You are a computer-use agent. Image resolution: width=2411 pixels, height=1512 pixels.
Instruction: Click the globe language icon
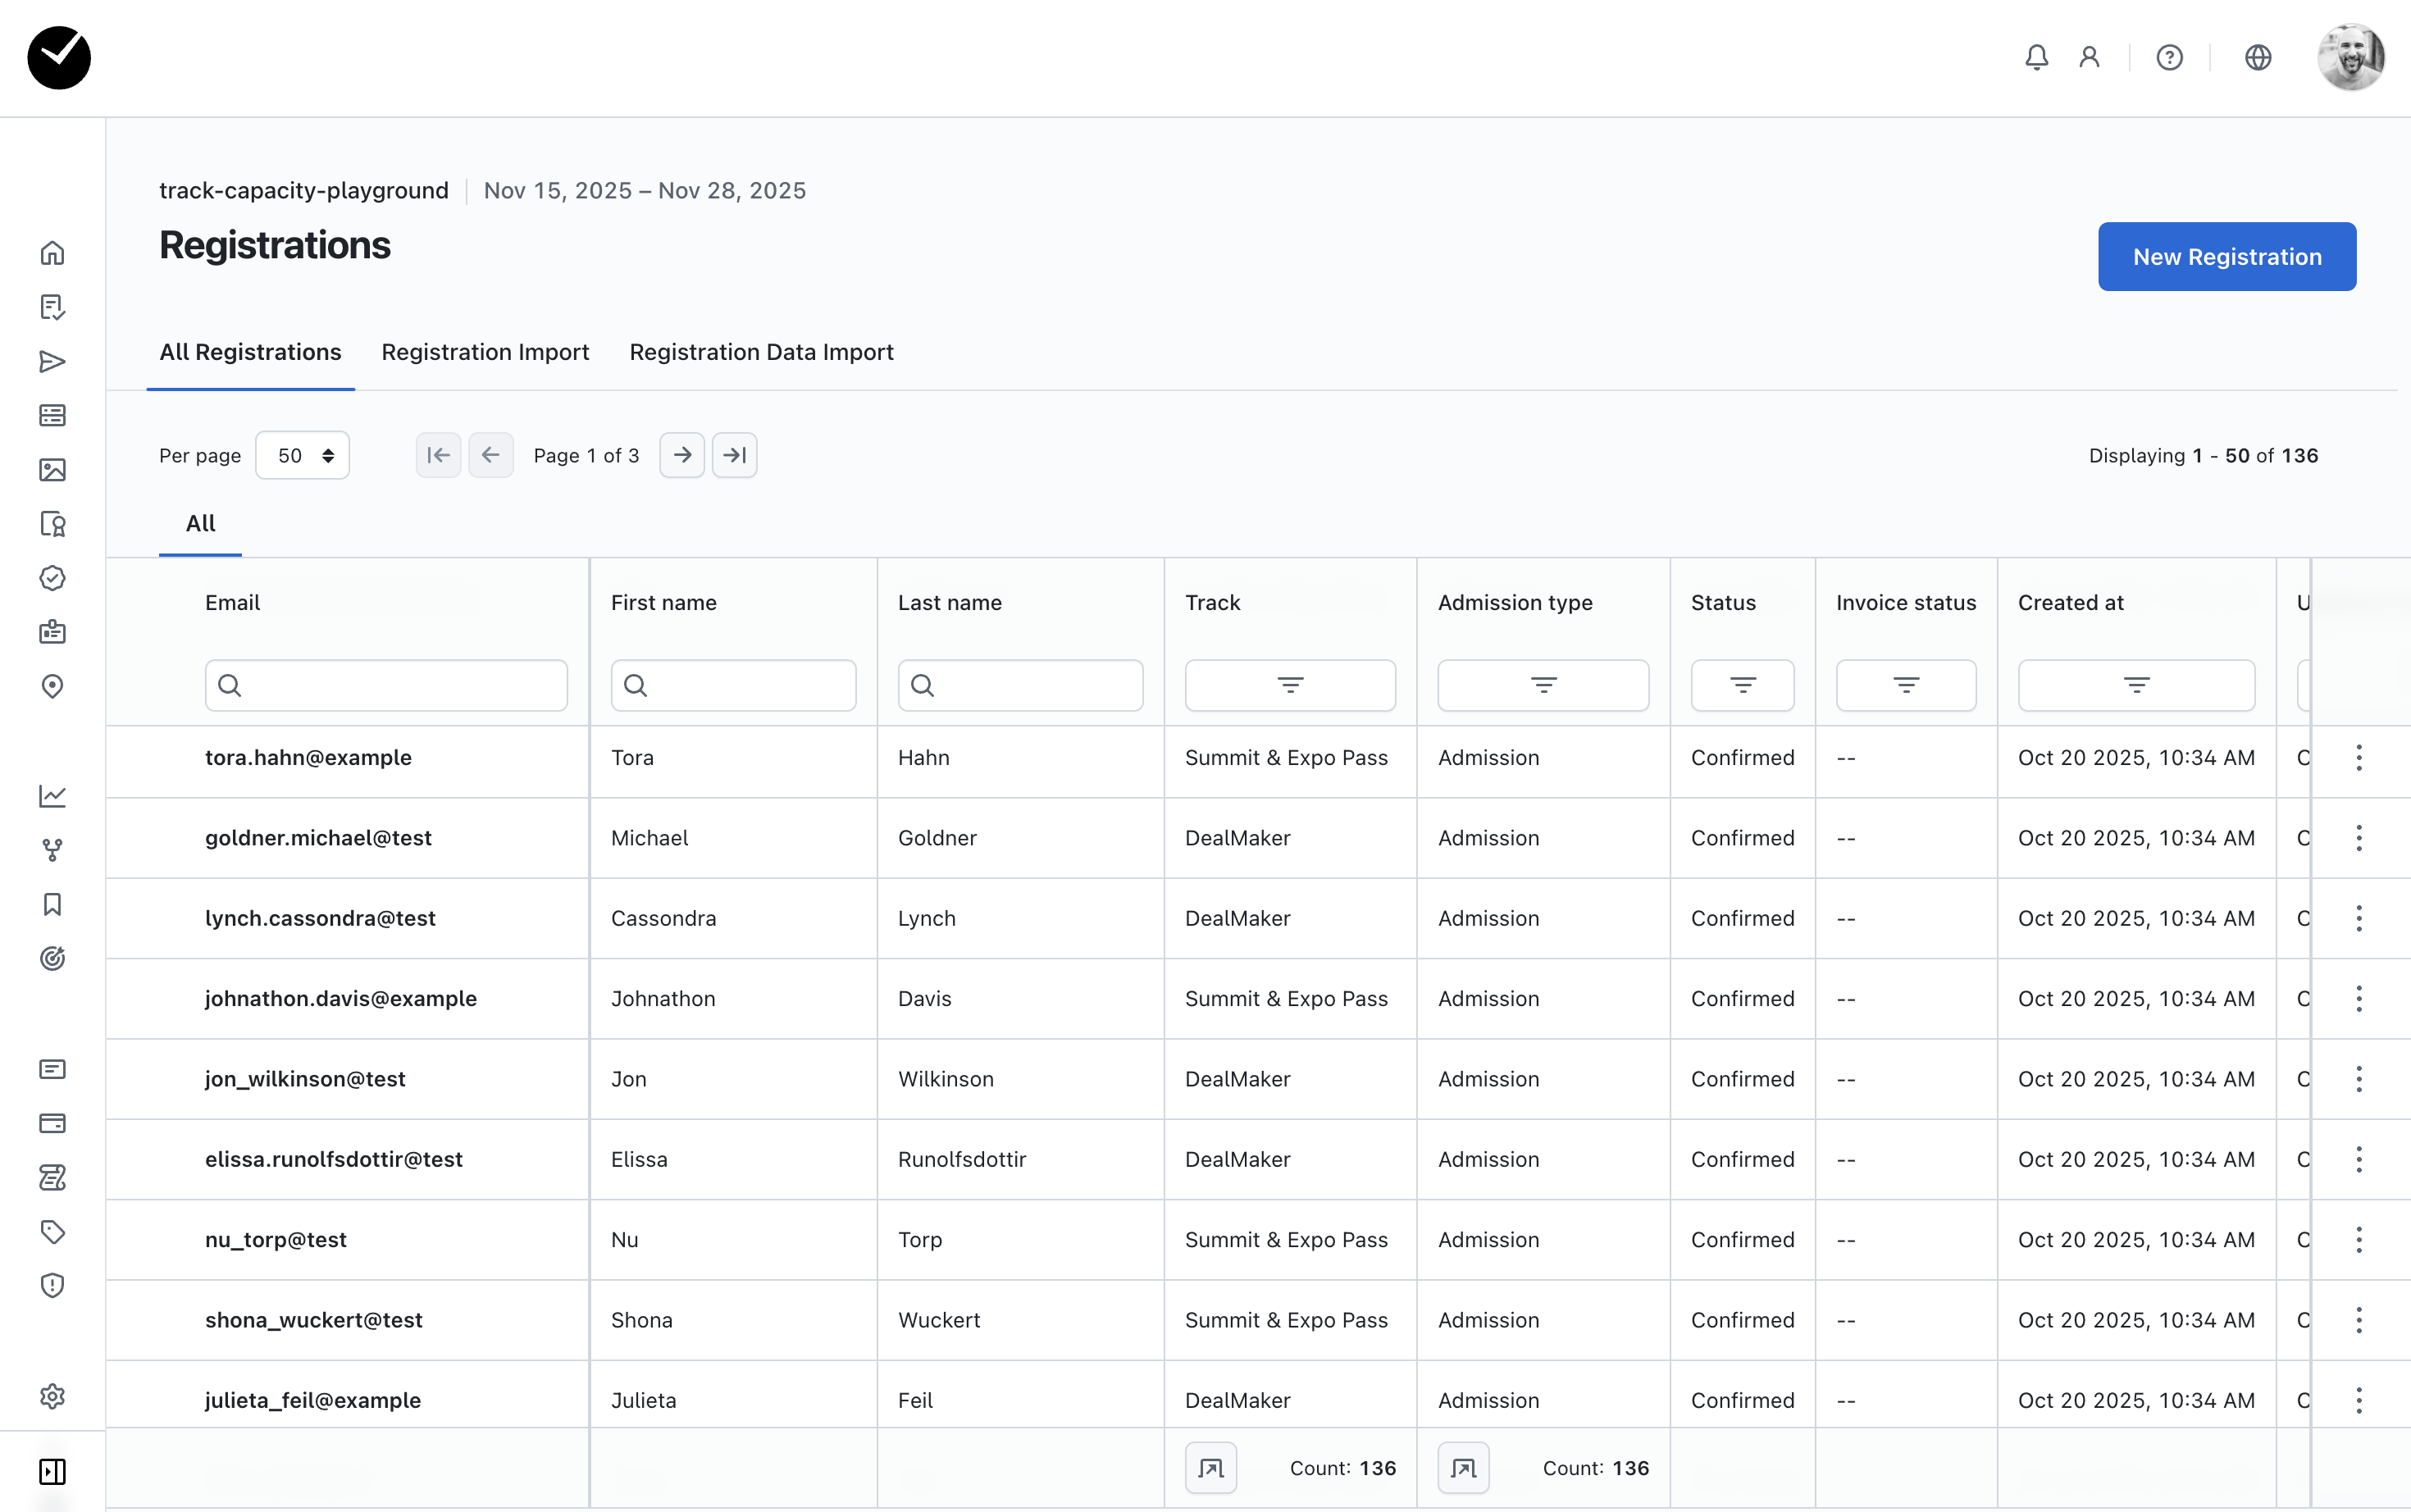[x=2257, y=57]
